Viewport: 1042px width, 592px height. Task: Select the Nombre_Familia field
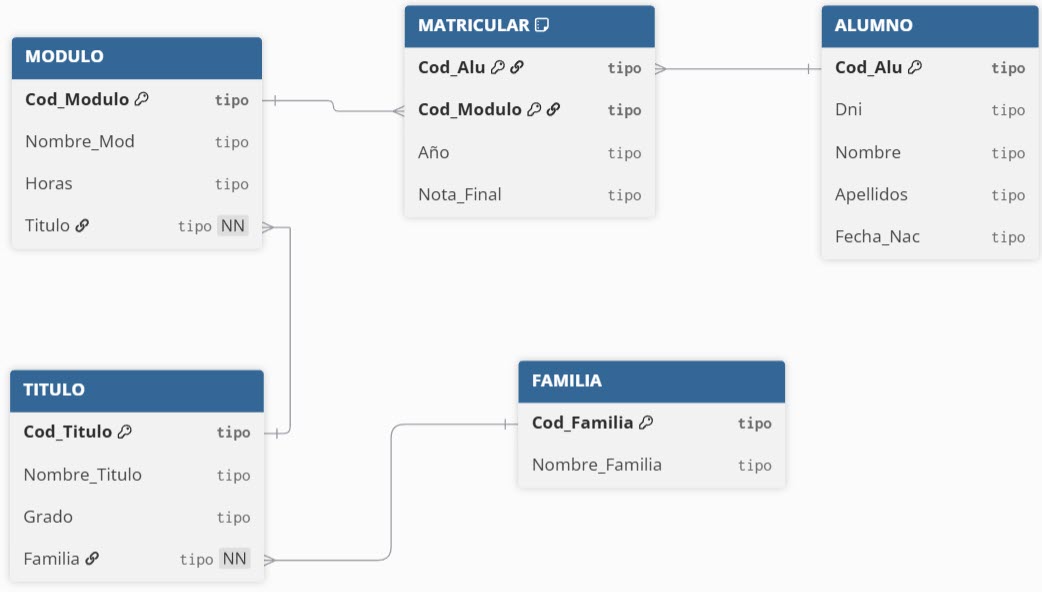click(597, 465)
